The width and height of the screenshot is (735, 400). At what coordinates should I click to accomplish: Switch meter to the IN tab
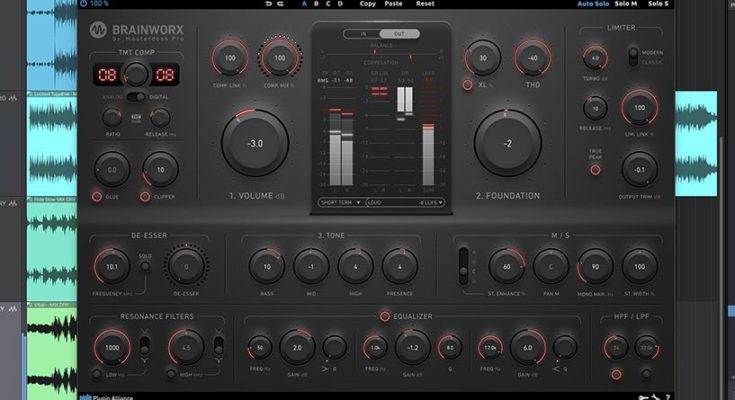362,33
